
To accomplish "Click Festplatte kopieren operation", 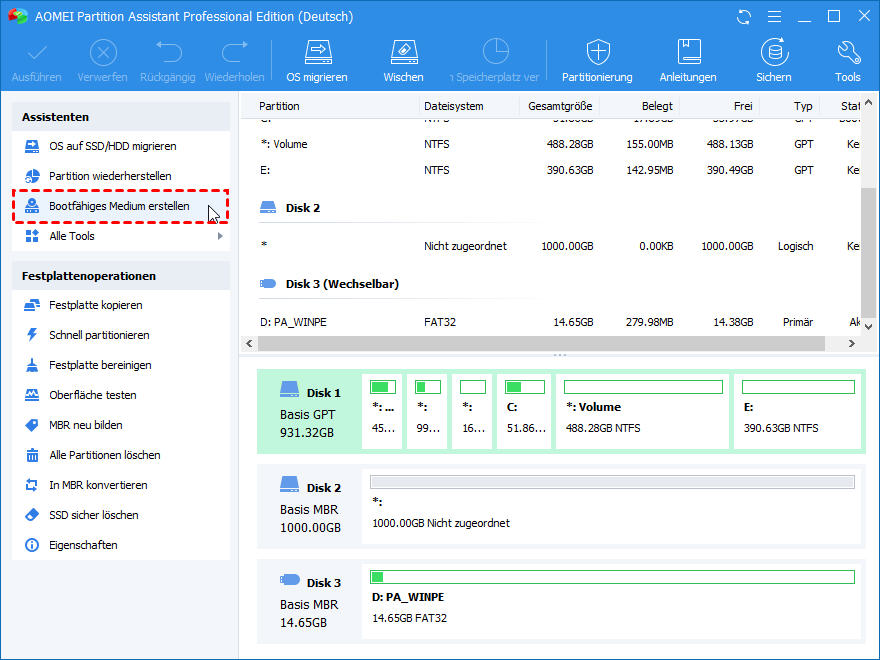I will pyautogui.click(x=96, y=305).
